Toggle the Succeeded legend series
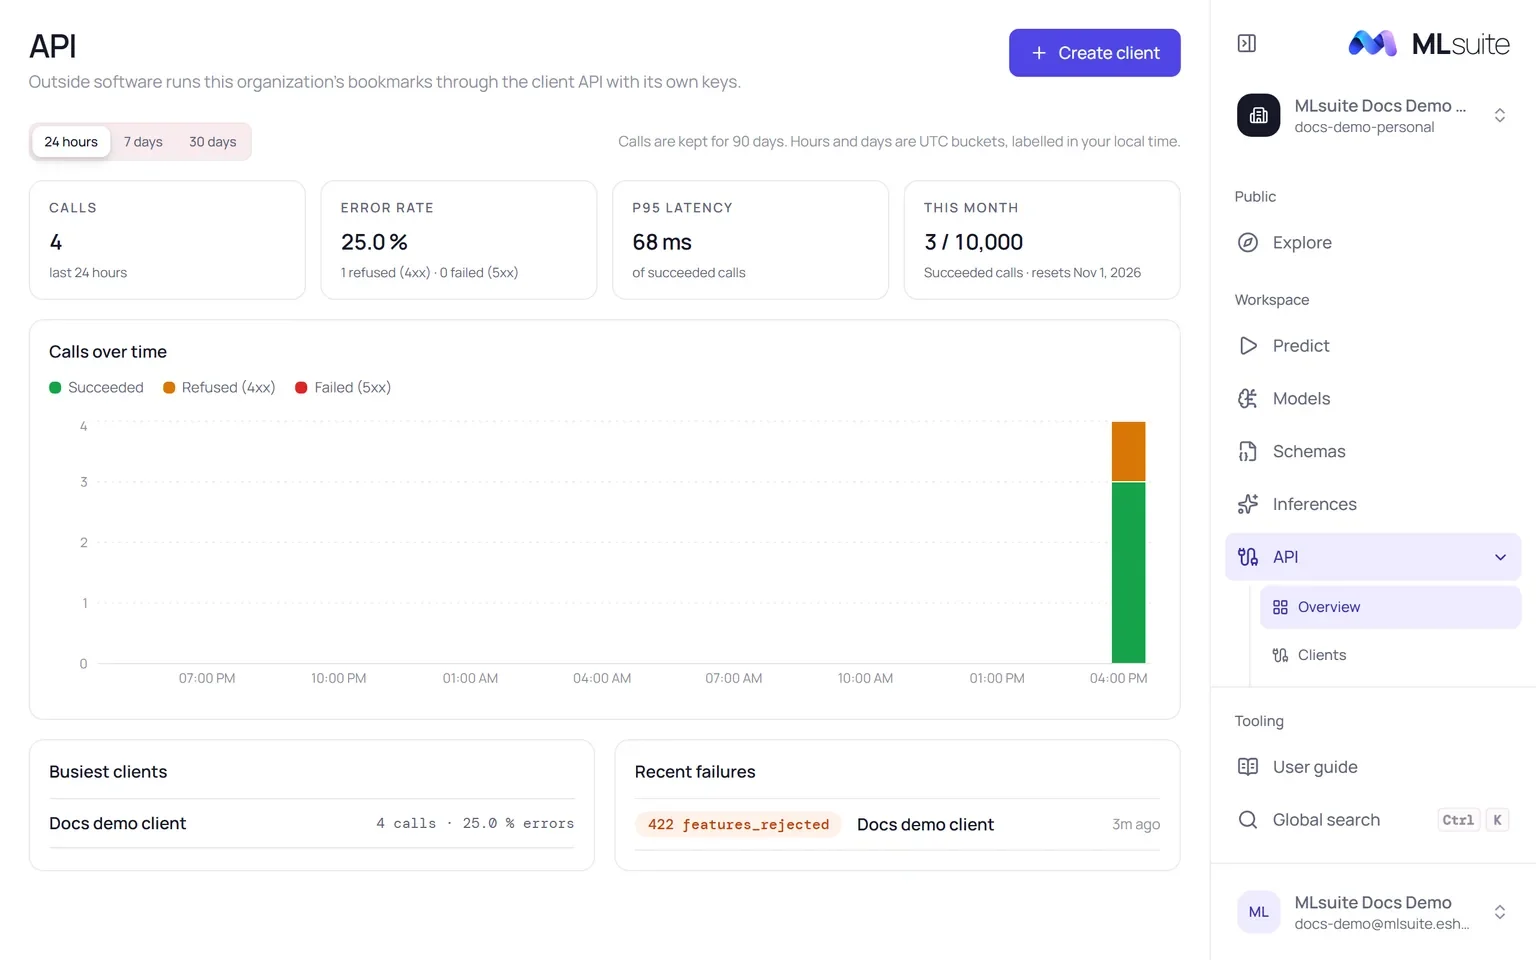 [x=96, y=387]
